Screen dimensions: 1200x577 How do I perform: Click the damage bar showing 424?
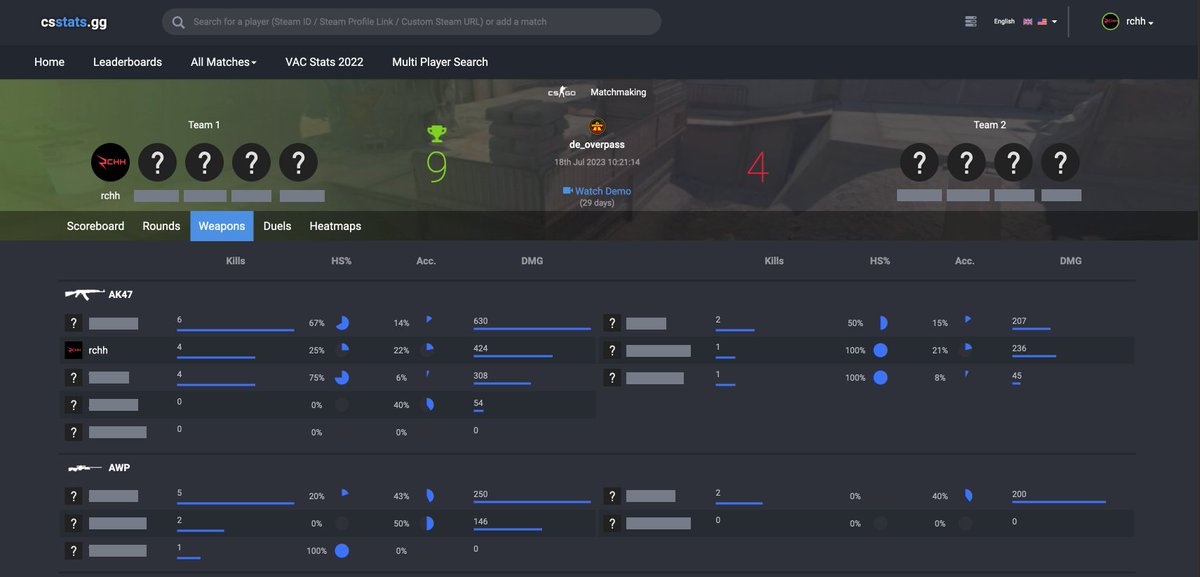[513, 355]
